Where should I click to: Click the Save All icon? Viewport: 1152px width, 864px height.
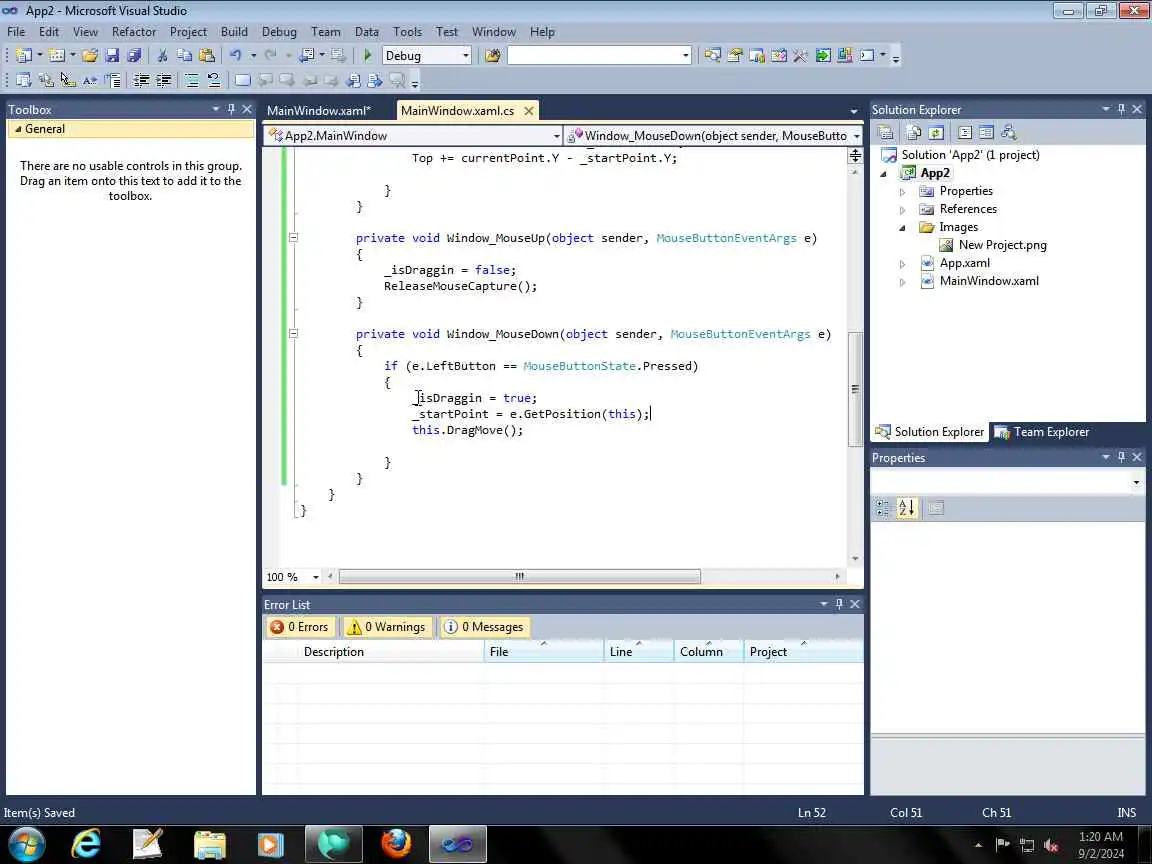[134, 55]
